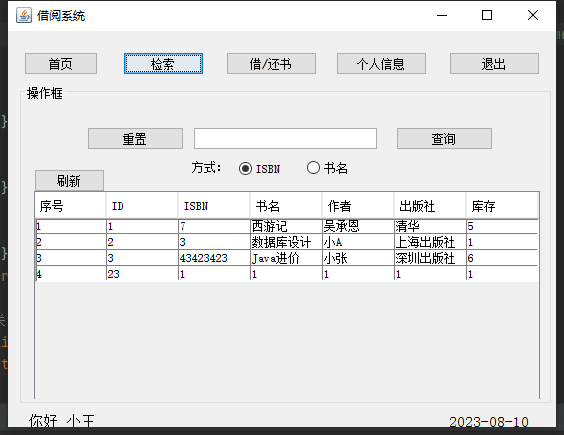Select the 数据库设计 book row
The image size is (564, 435).
[287, 242]
